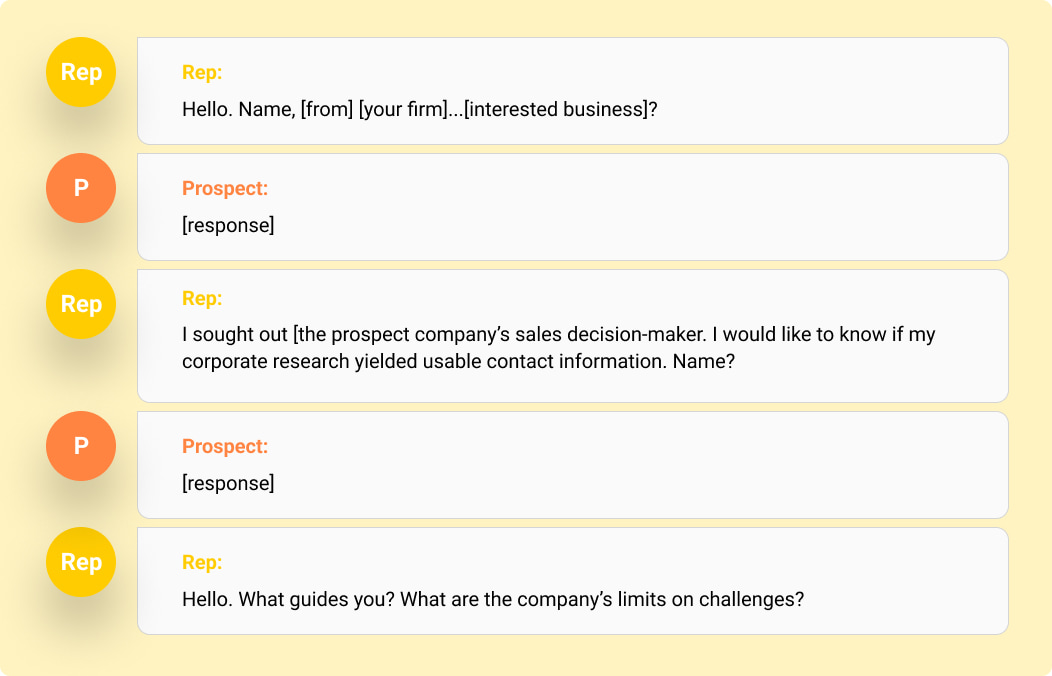This screenshot has height=676, width=1052.
Task: Click 'Hello. Name,' in the first message
Action: pos(238,109)
